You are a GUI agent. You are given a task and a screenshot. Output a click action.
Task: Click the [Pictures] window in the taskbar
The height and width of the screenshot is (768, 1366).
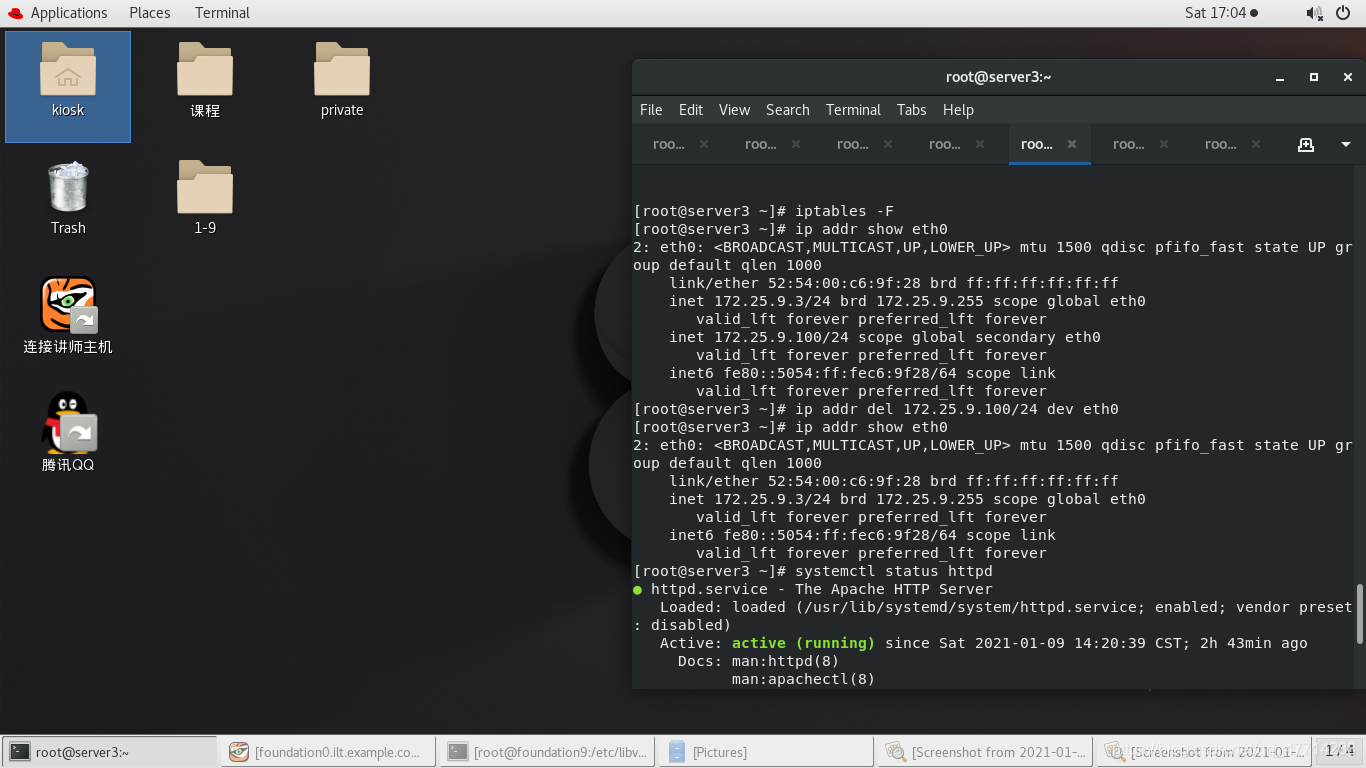pos(765,751)
